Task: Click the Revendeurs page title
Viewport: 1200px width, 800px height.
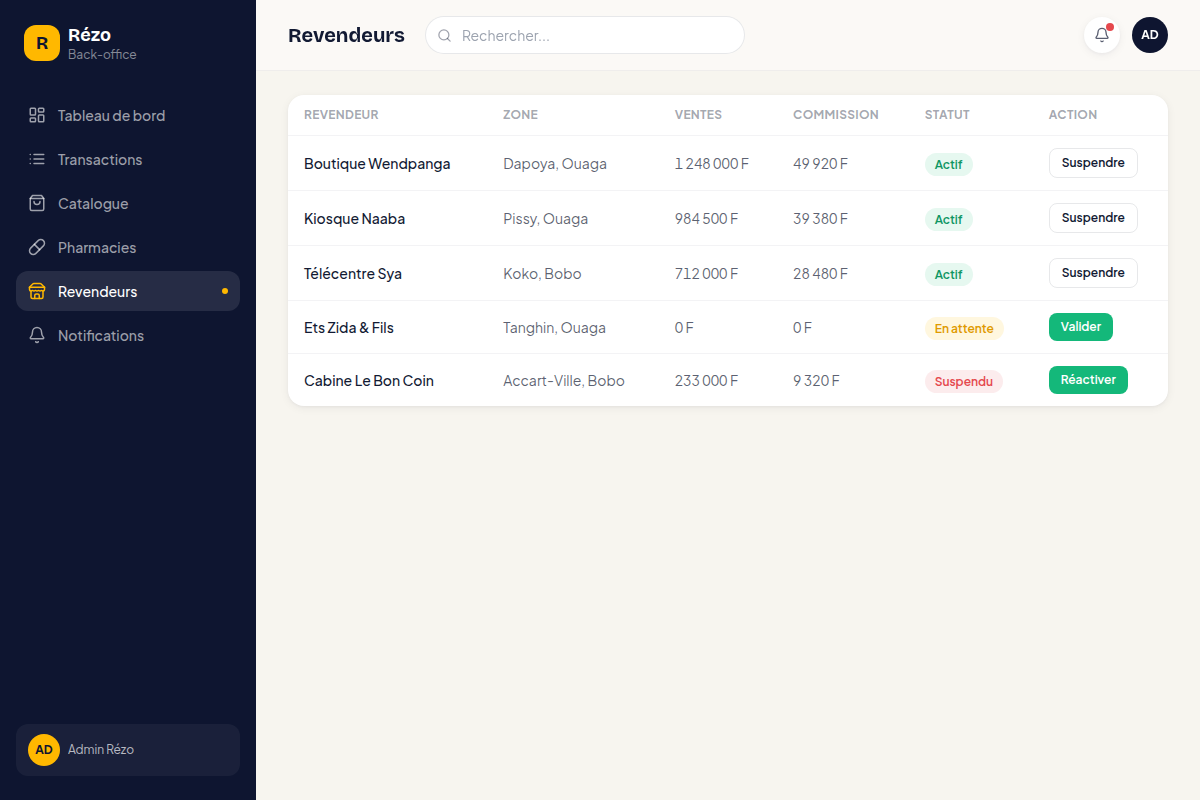Action: click(x=346, y=35)
